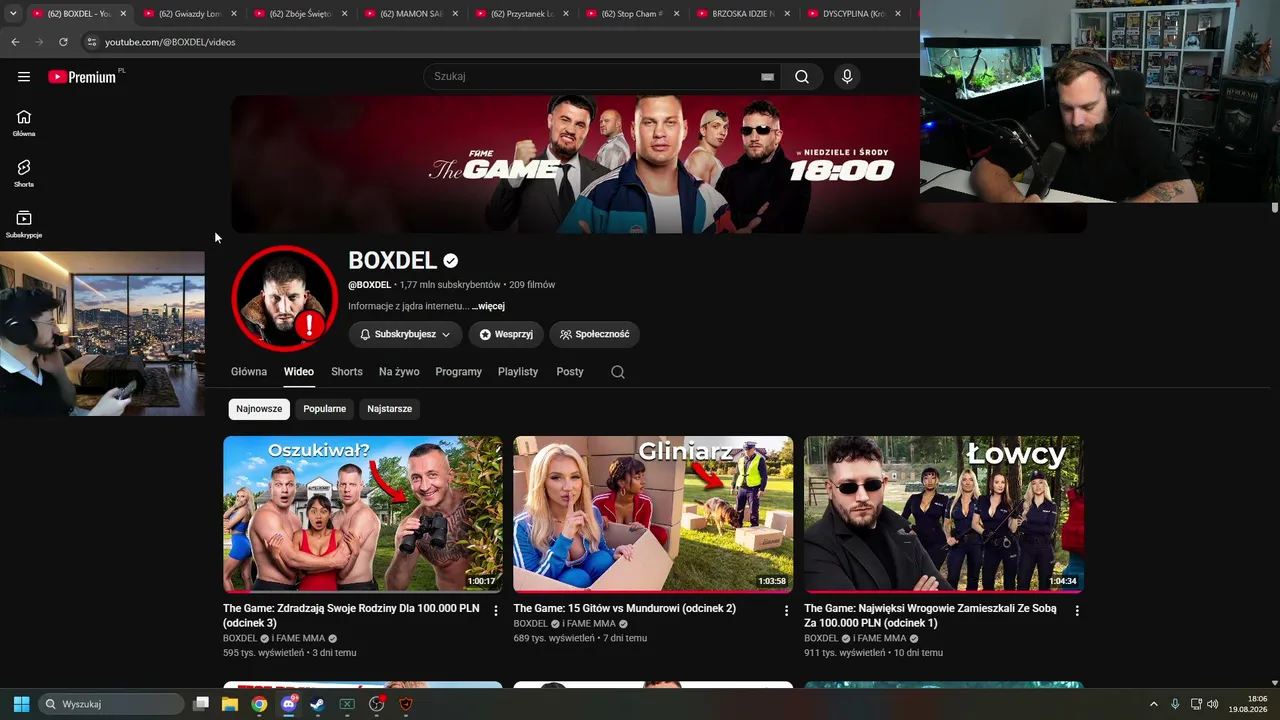Reload the YouTube page

coord(63,42)
